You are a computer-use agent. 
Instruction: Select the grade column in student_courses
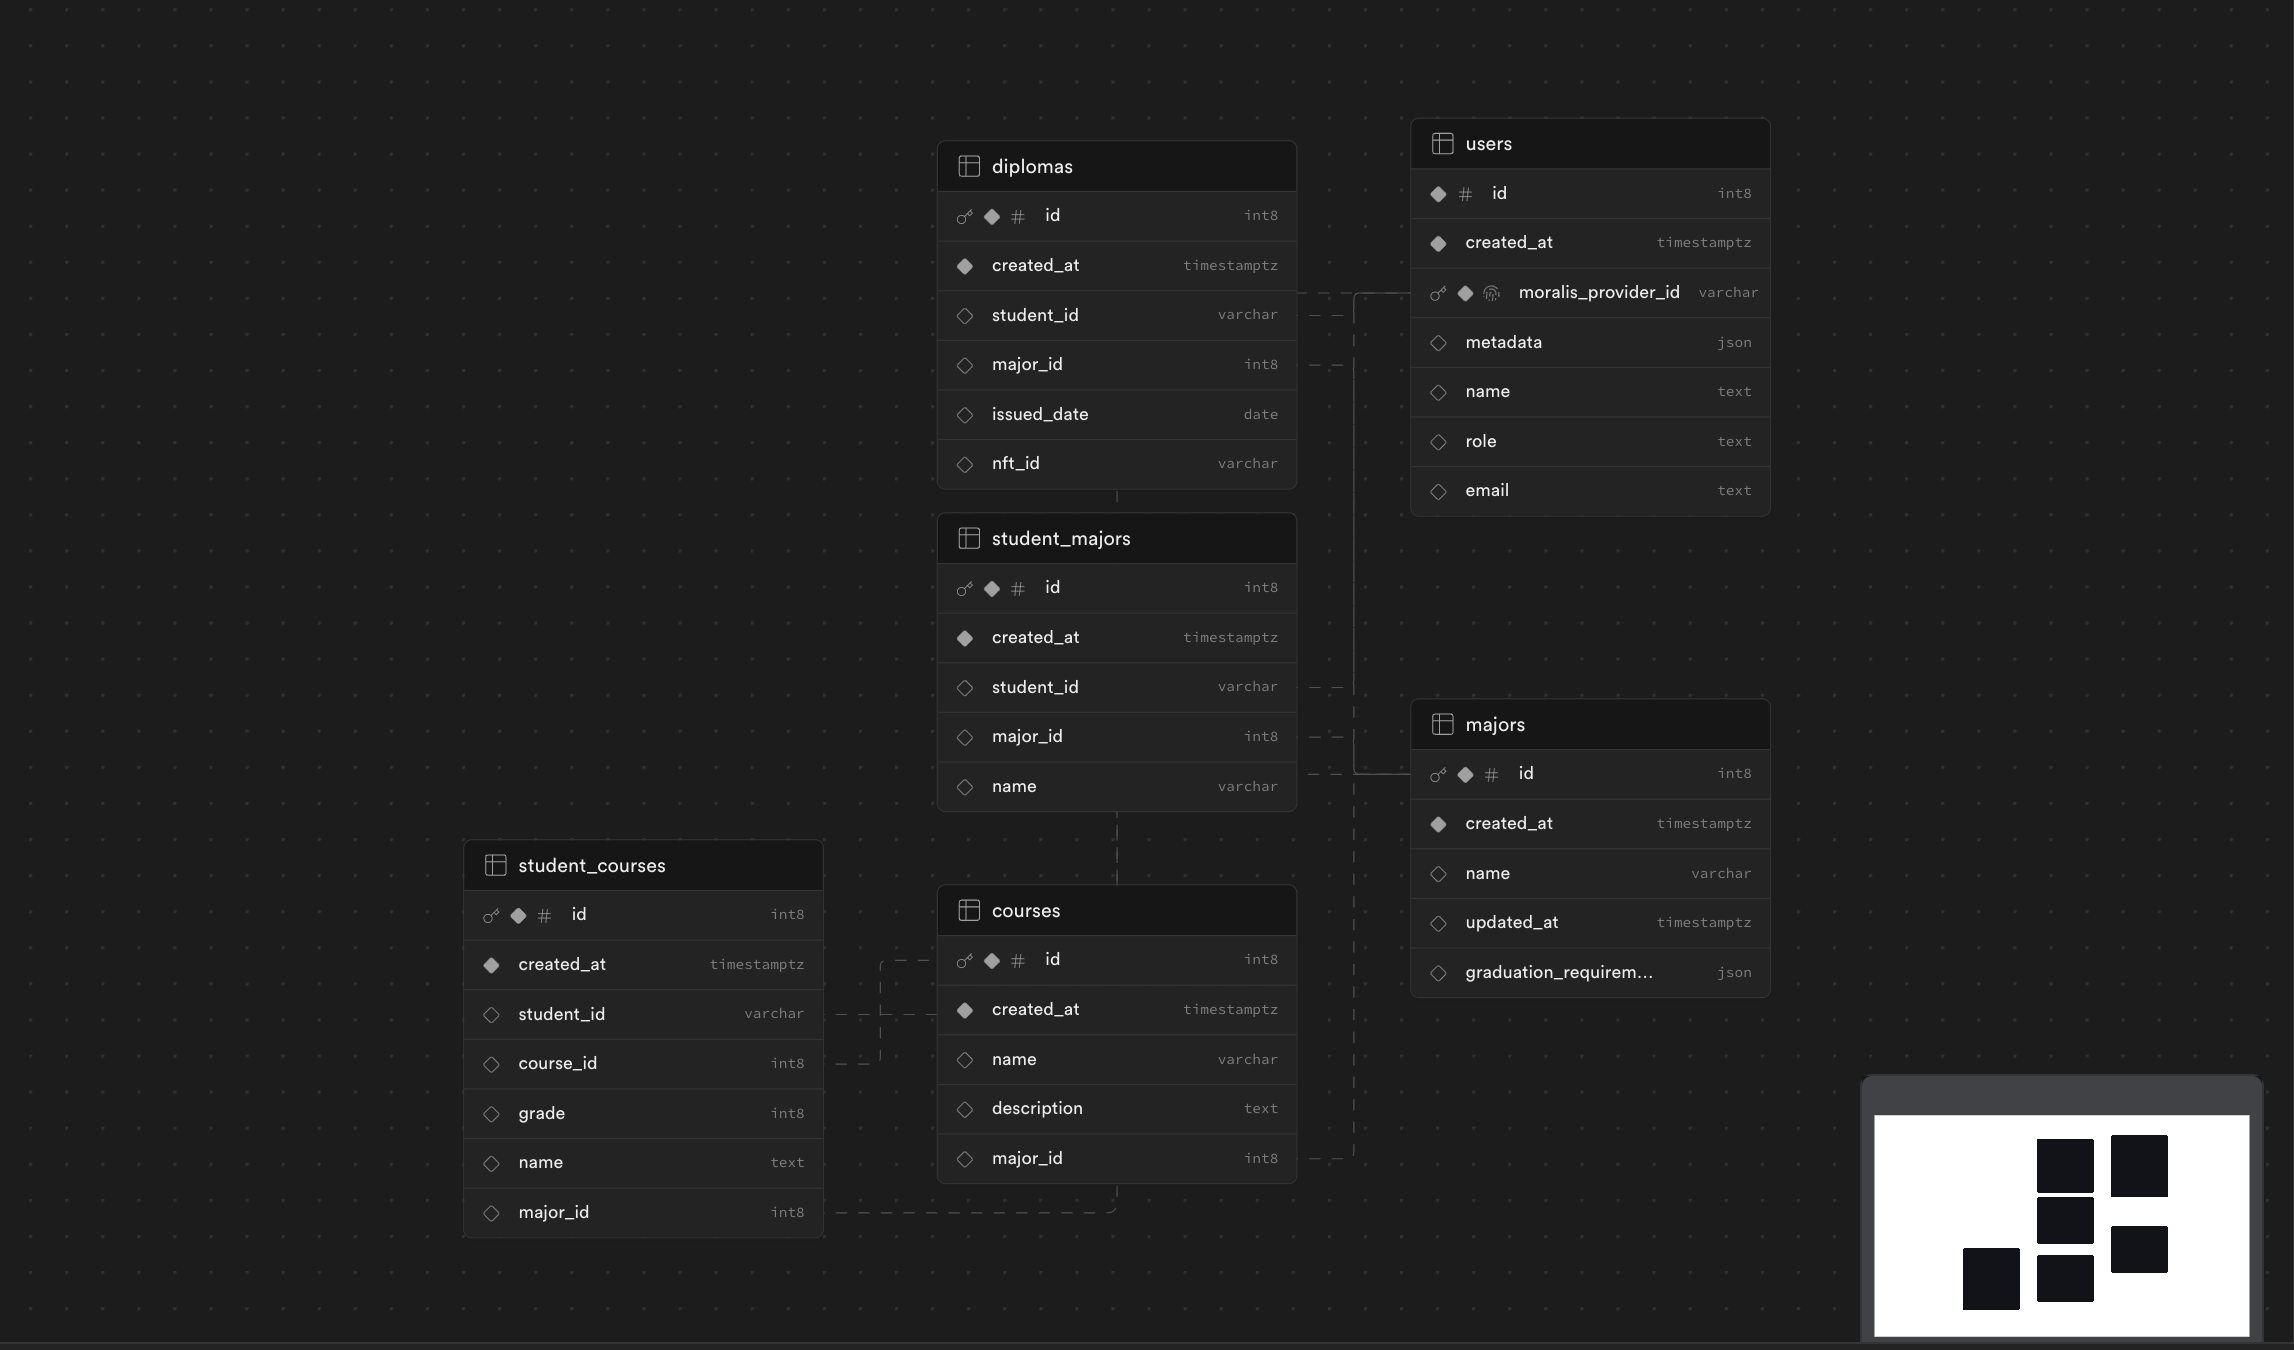[541, 1113]
